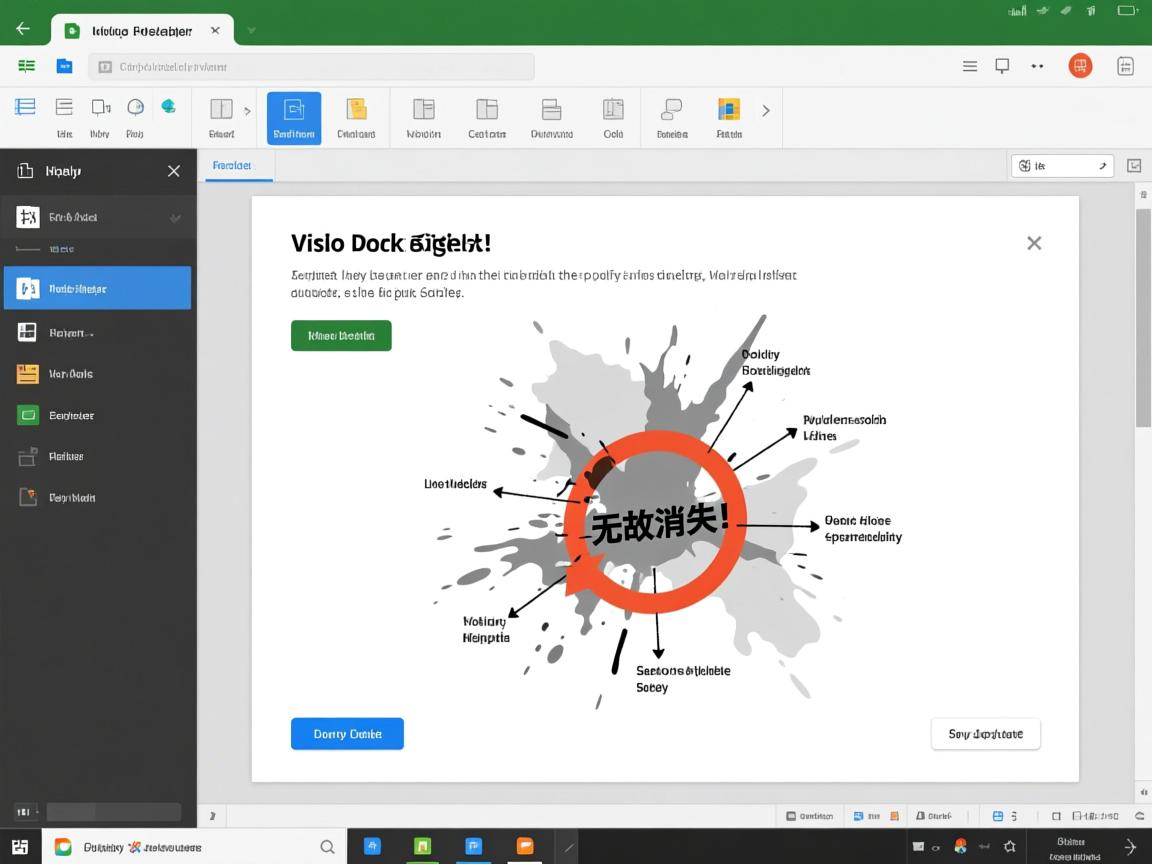1152x864 pixels.
Task: Click the green table icon below back arrow
Action: (x=26, y=66)
